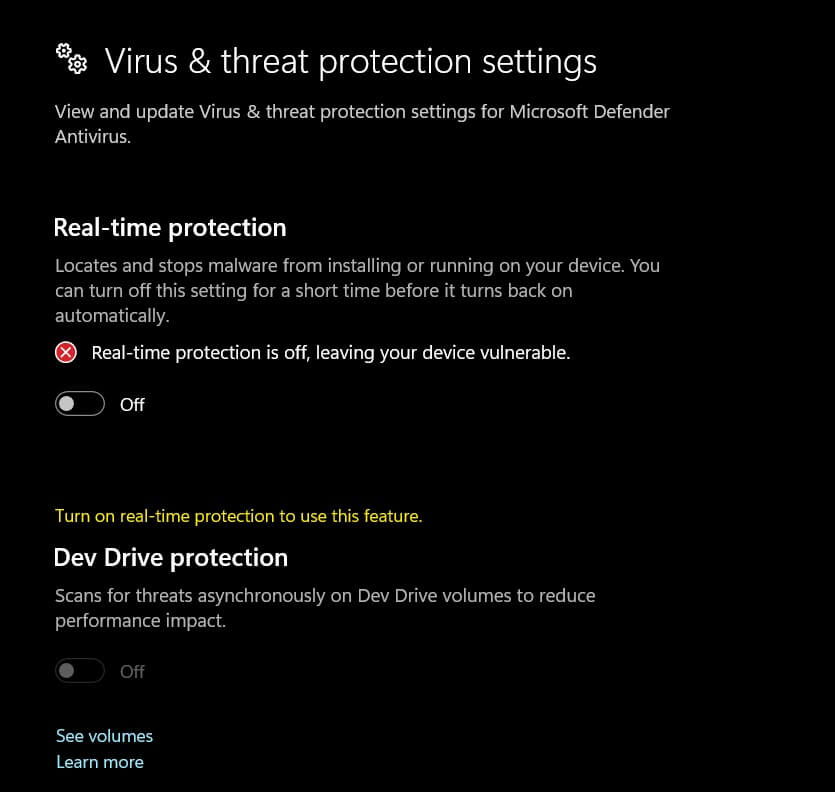The height and width of the screenshot is (792, 835).
Task: Click the circular red error badge before the warning
Action: (65, 352)
